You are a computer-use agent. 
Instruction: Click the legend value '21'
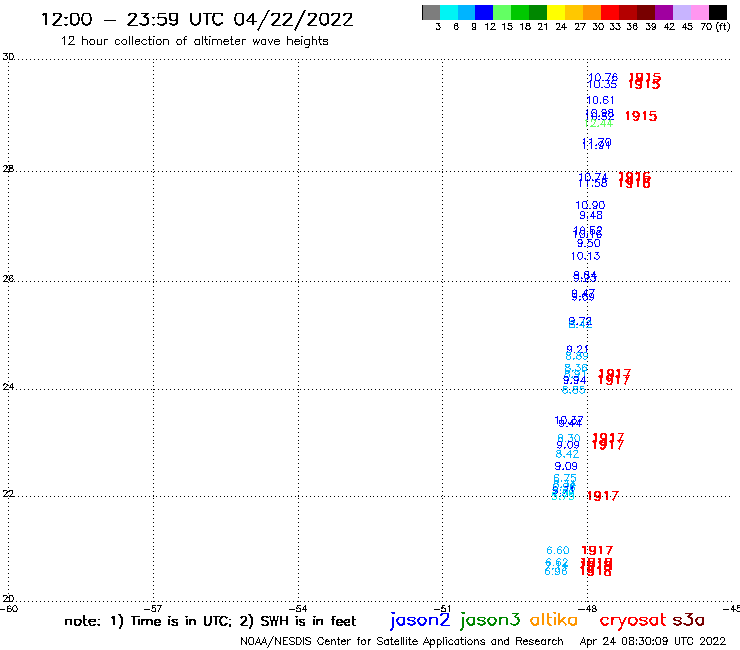pos(543,27)
